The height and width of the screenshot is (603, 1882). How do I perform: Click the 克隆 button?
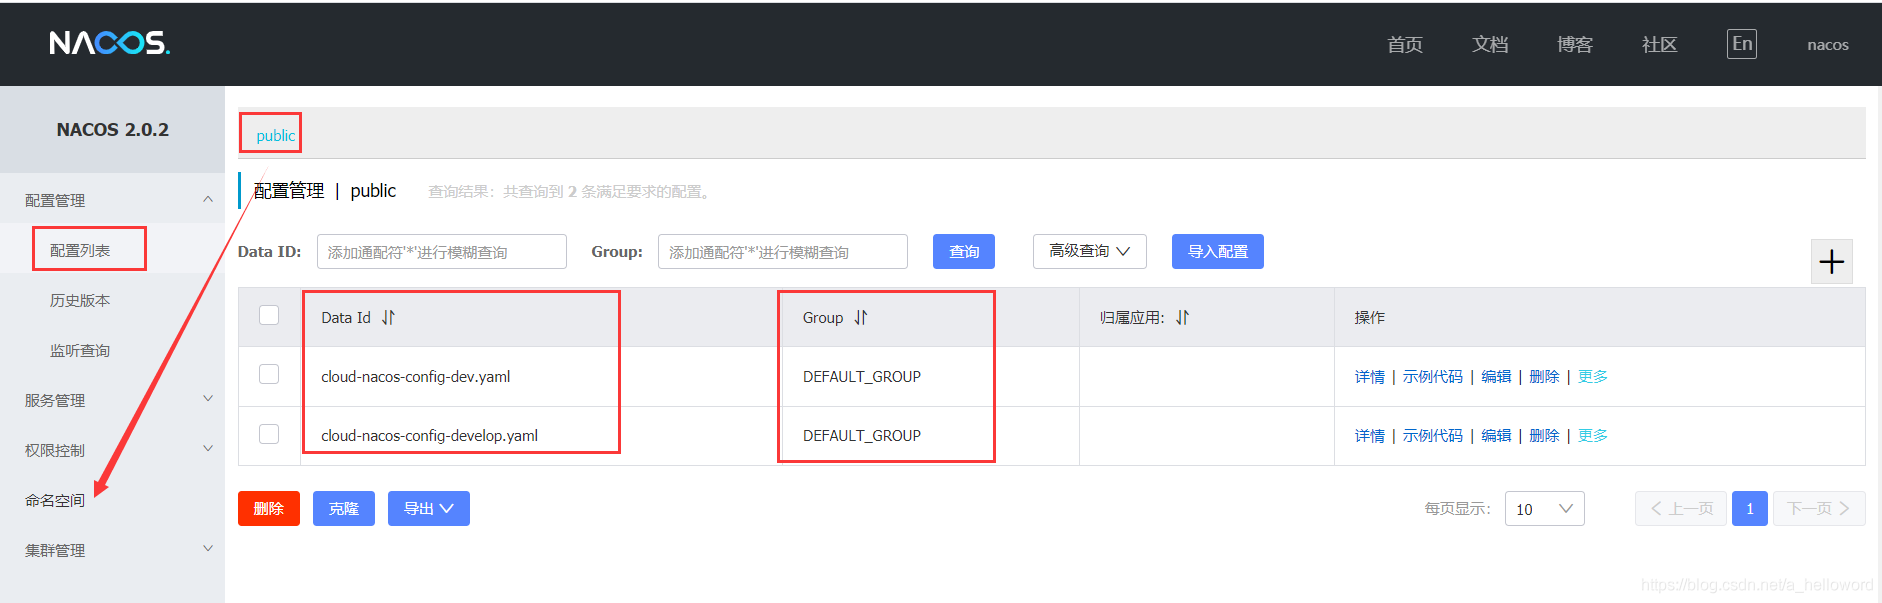coord(344,508)
